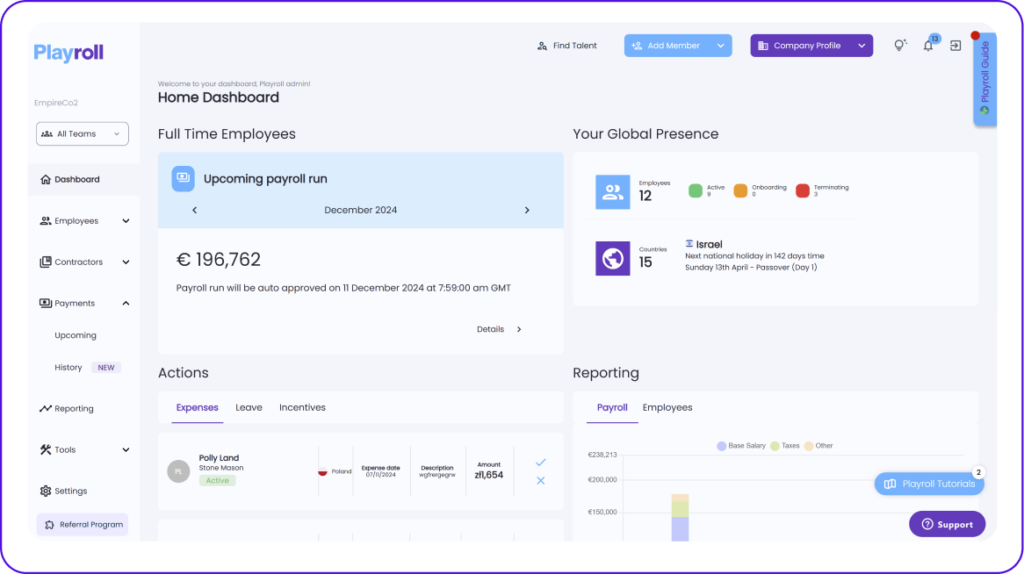
Task: Expand the Tools sidebar menu chevron
Action: click(125, 450)
